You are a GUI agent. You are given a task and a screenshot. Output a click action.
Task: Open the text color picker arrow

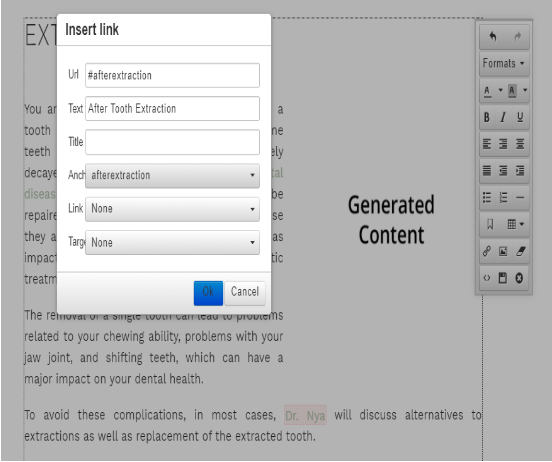click(500, 90)
